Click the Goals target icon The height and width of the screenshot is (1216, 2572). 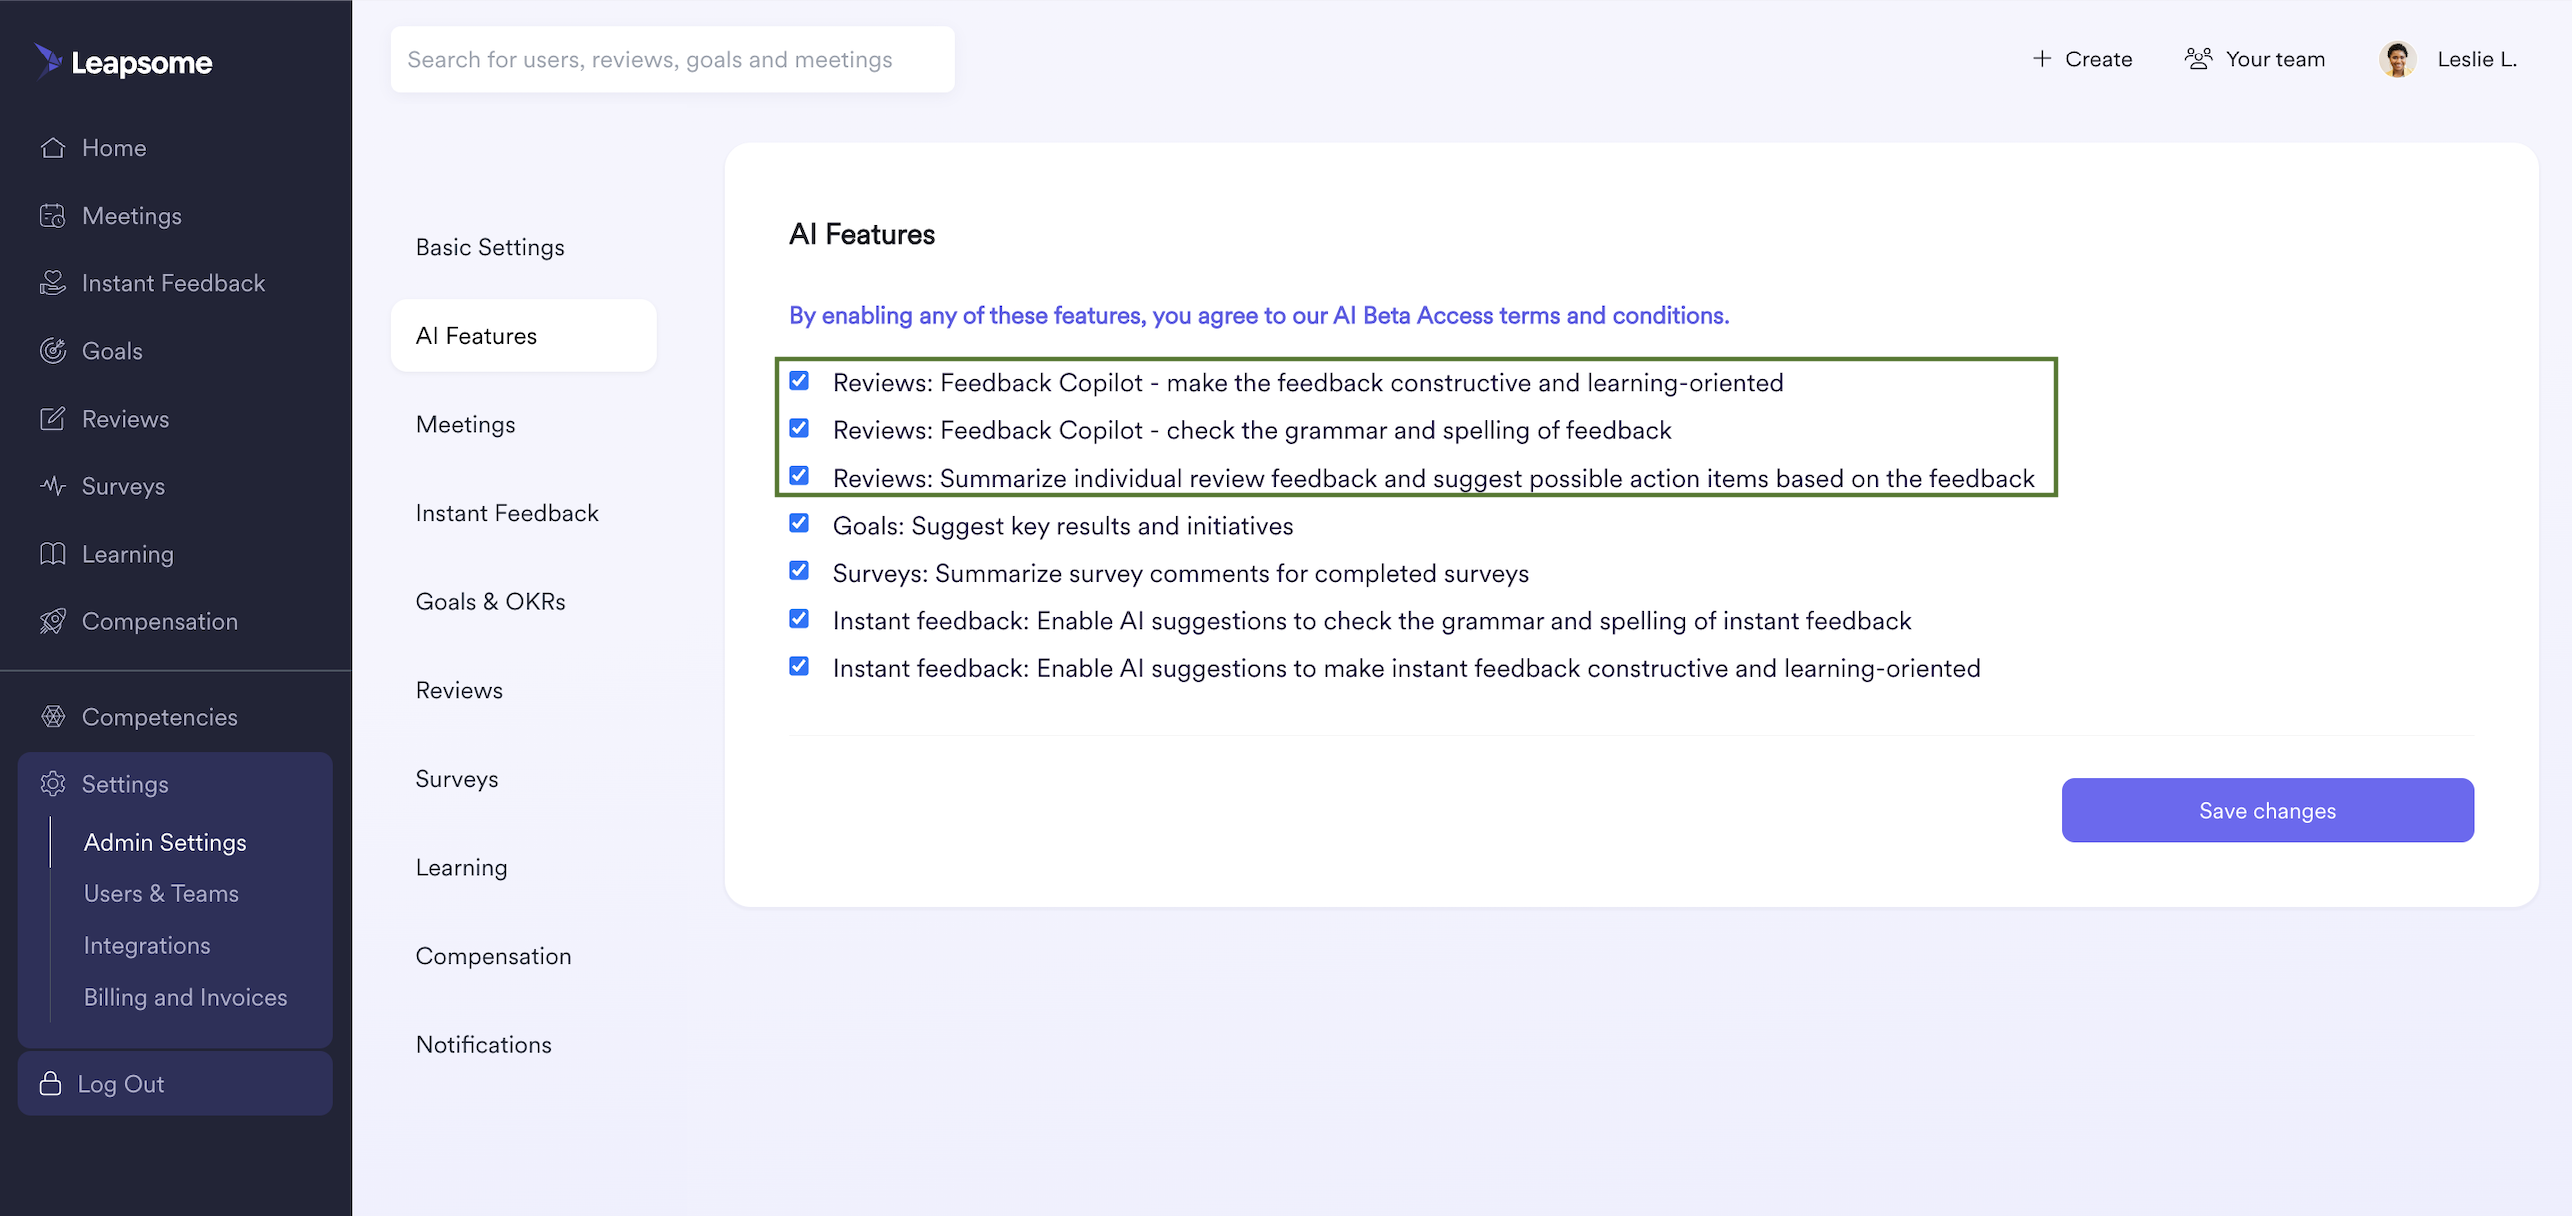[x=53, y=351]
